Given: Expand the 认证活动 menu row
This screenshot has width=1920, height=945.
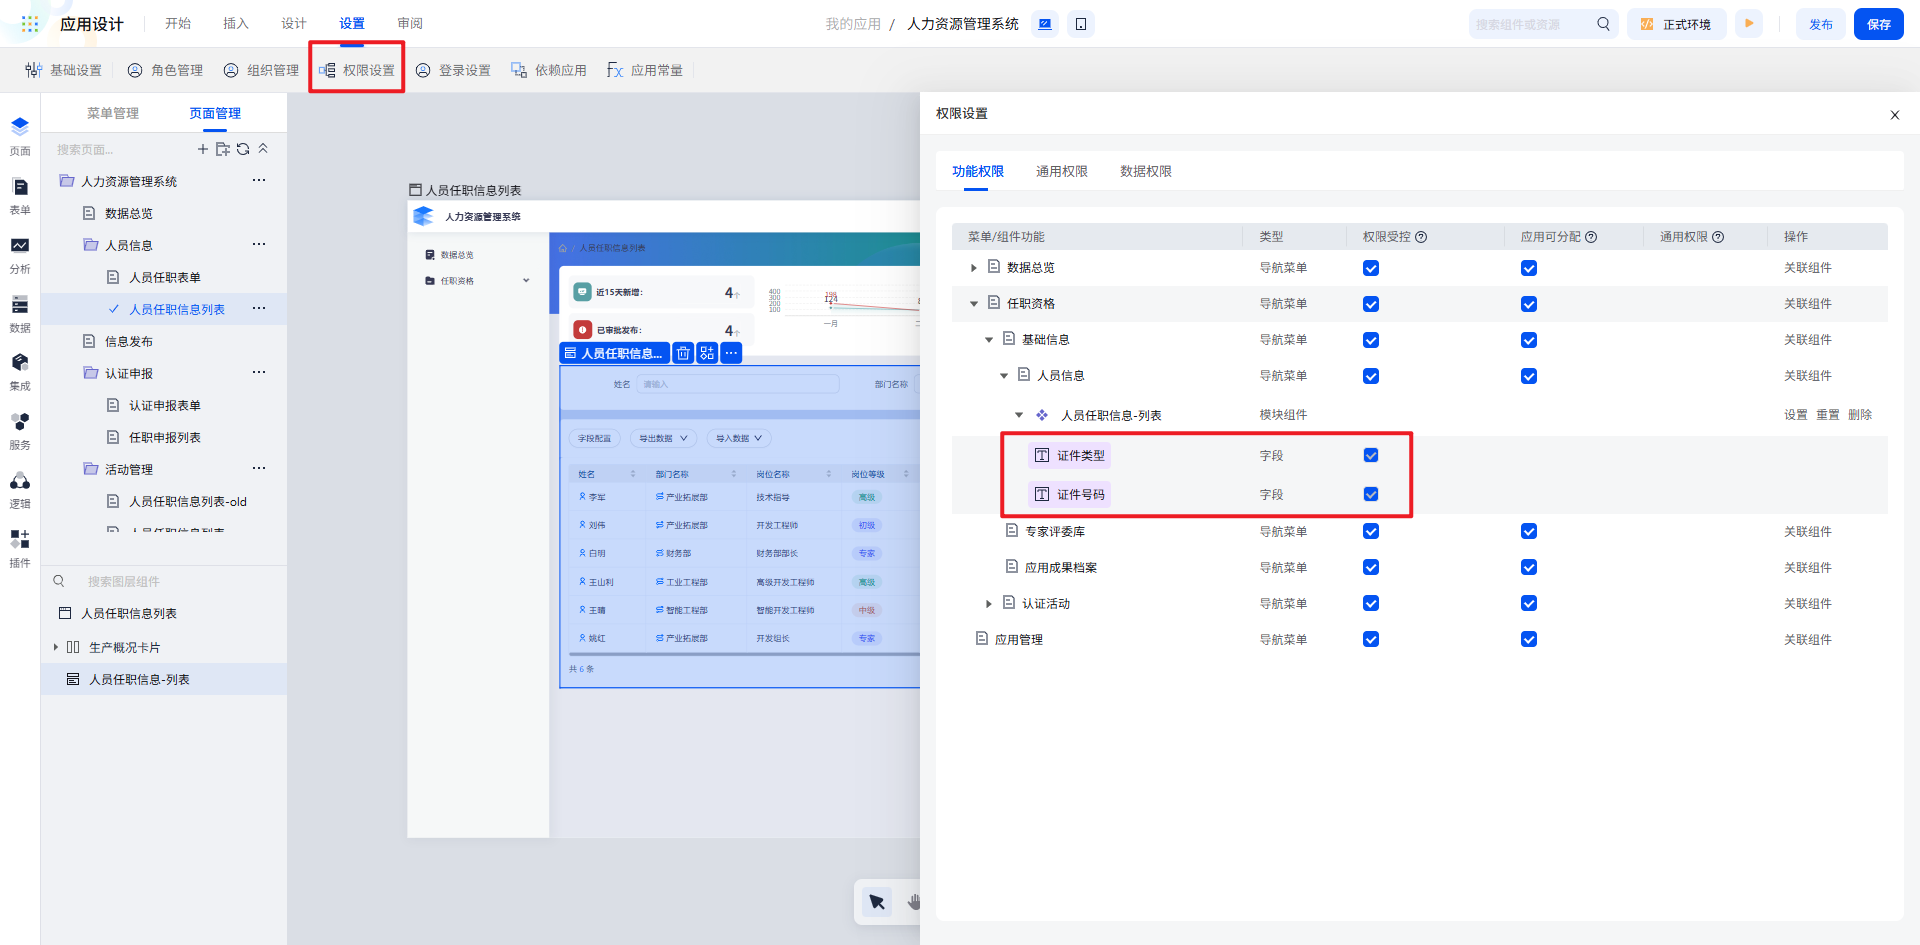Looking at the screenshot, I should coord(989,604).
